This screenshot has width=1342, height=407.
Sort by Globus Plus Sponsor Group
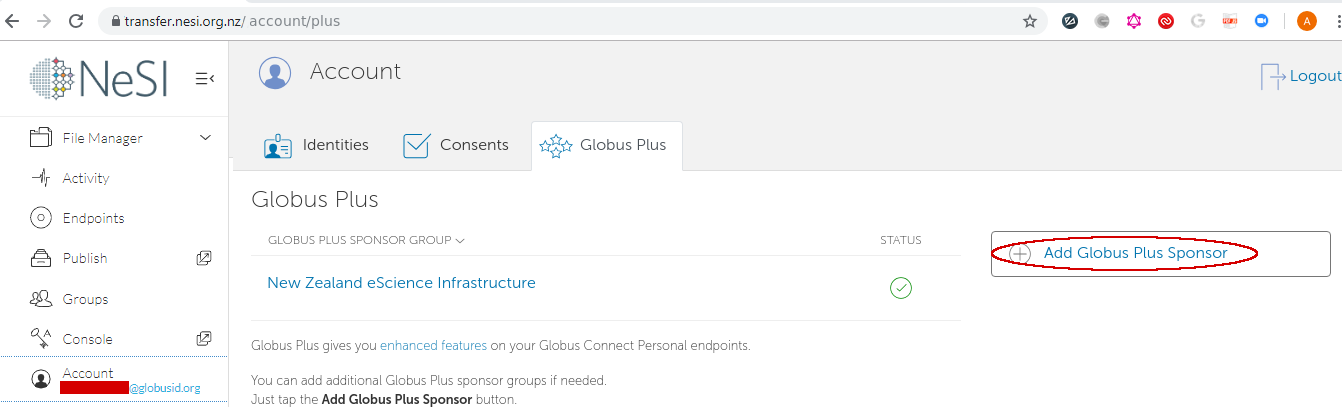[x=366, y=240]
